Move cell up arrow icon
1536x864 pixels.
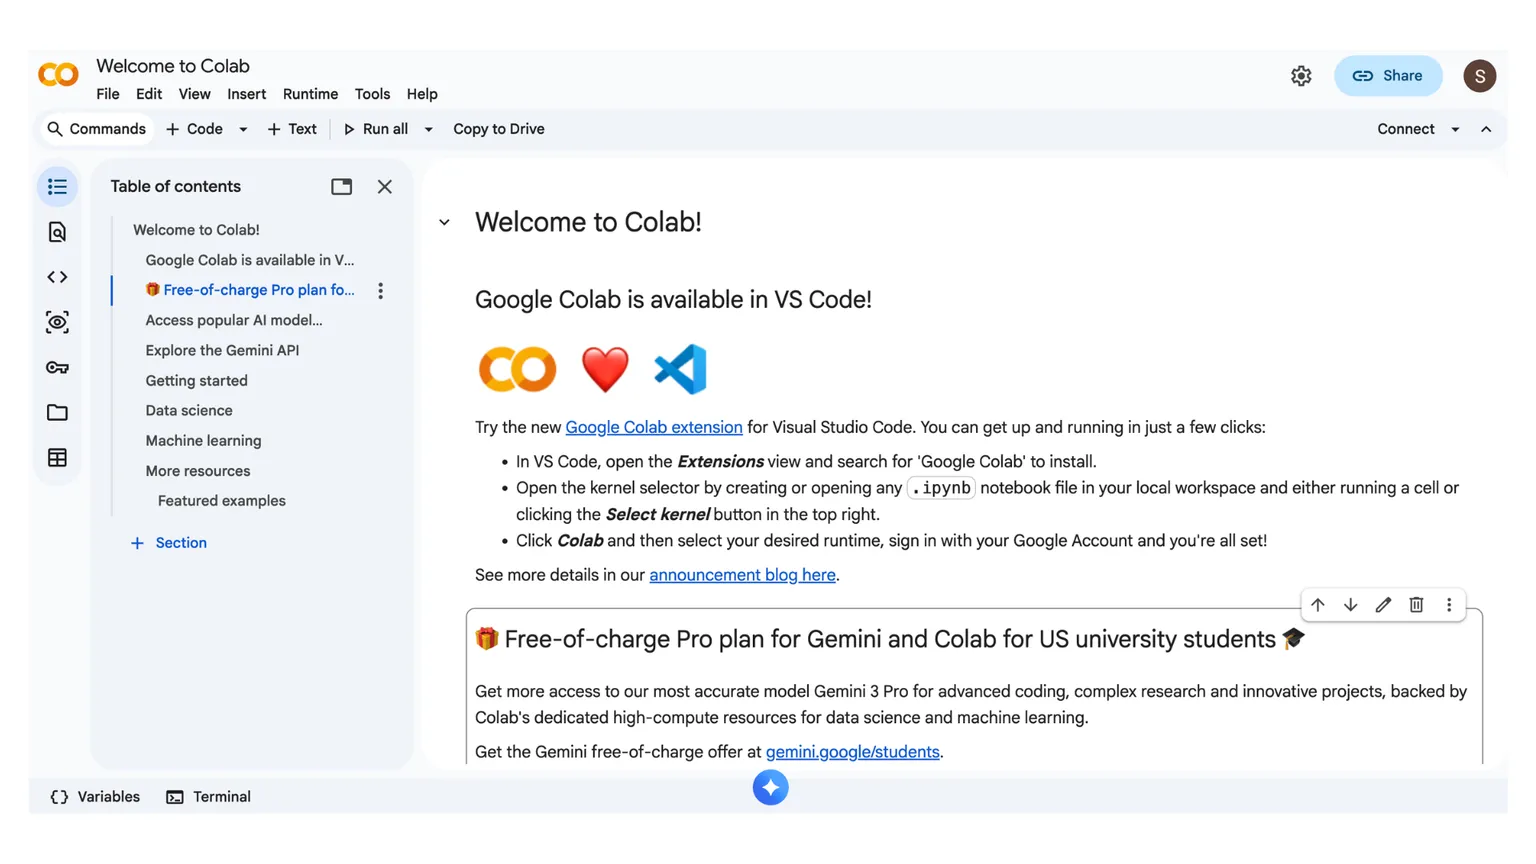pos(1318,605)
